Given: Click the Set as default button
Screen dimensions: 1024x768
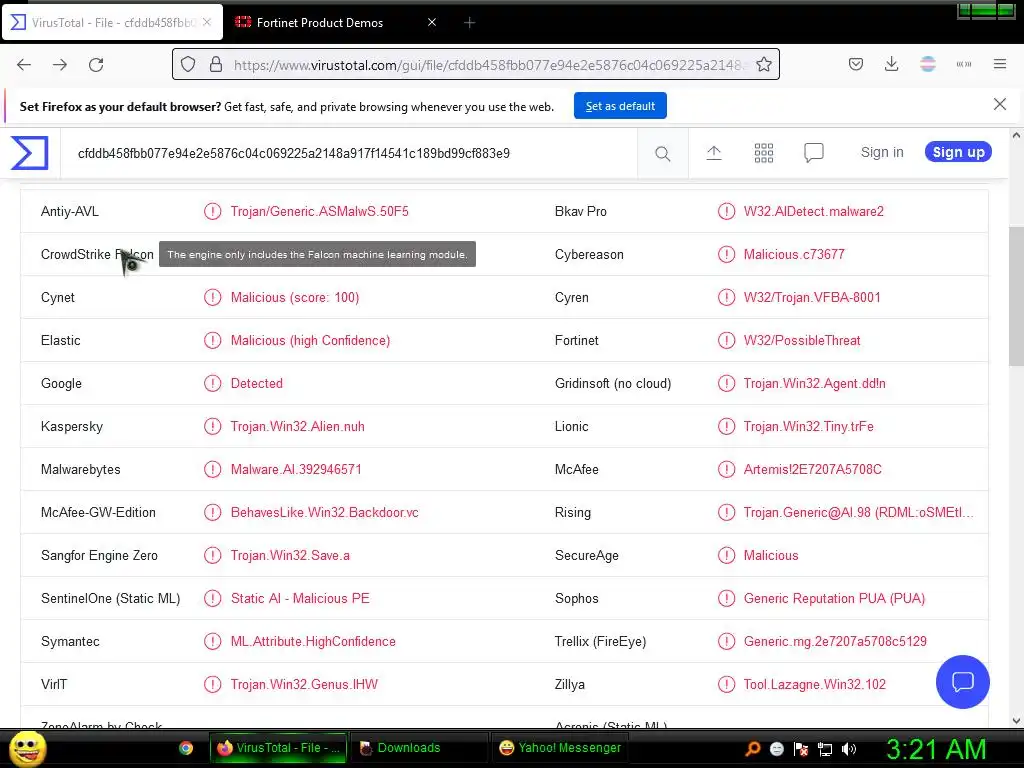Looking at the screenshot, I should [x=620, y=106].
